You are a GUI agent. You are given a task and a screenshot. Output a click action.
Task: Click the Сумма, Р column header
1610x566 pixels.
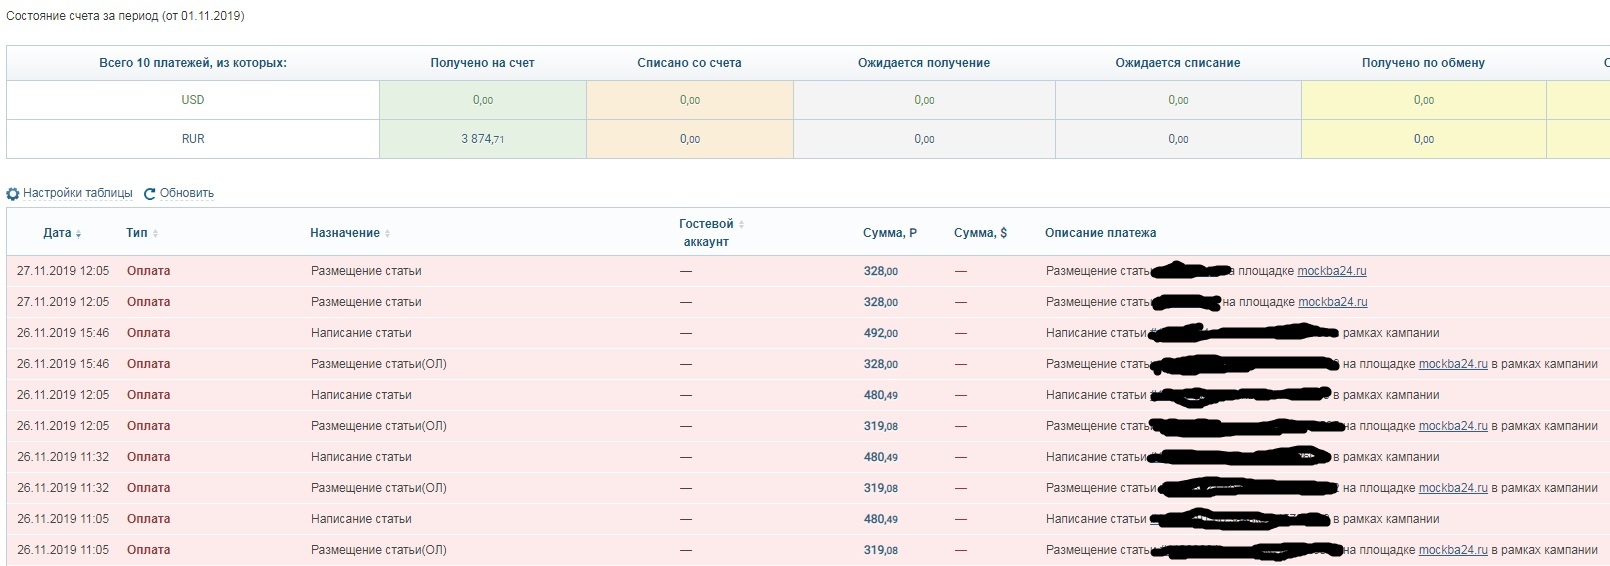(x=889, y=233)
